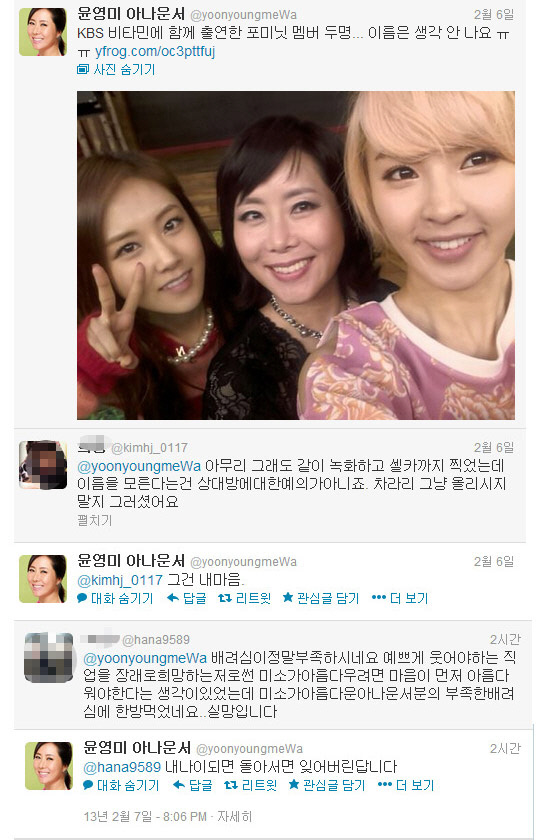Open @kimhj_0117 profile handle
The image size is (550, 840).
[x=149, y=447]
